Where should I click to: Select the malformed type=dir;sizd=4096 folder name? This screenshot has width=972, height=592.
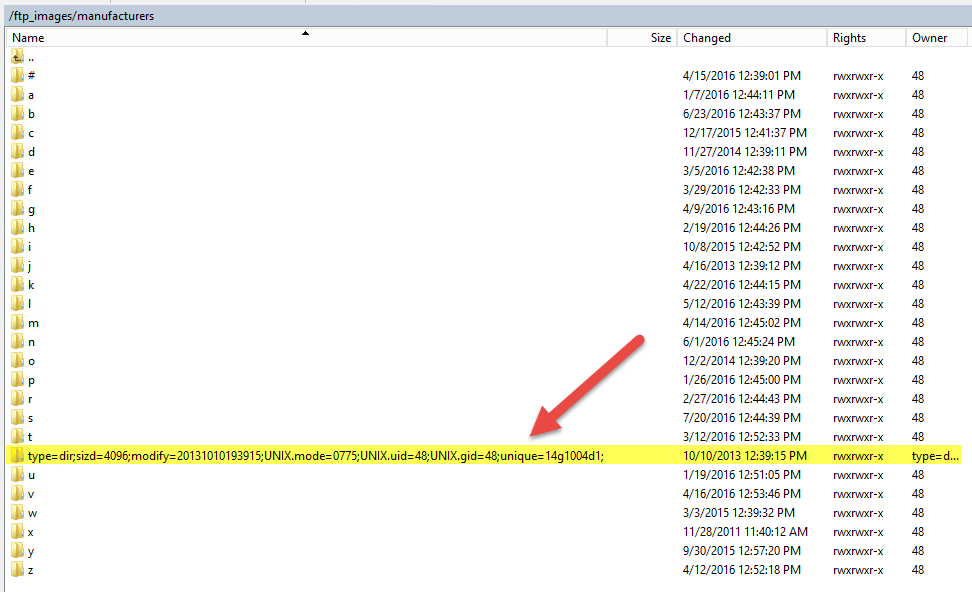[x=315, y=456]
